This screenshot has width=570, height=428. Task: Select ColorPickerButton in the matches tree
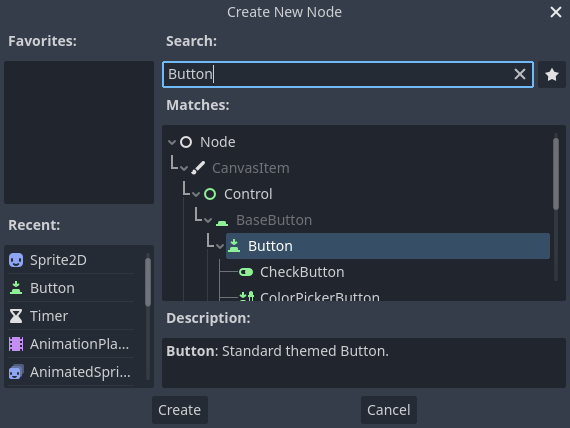[320, 297]
